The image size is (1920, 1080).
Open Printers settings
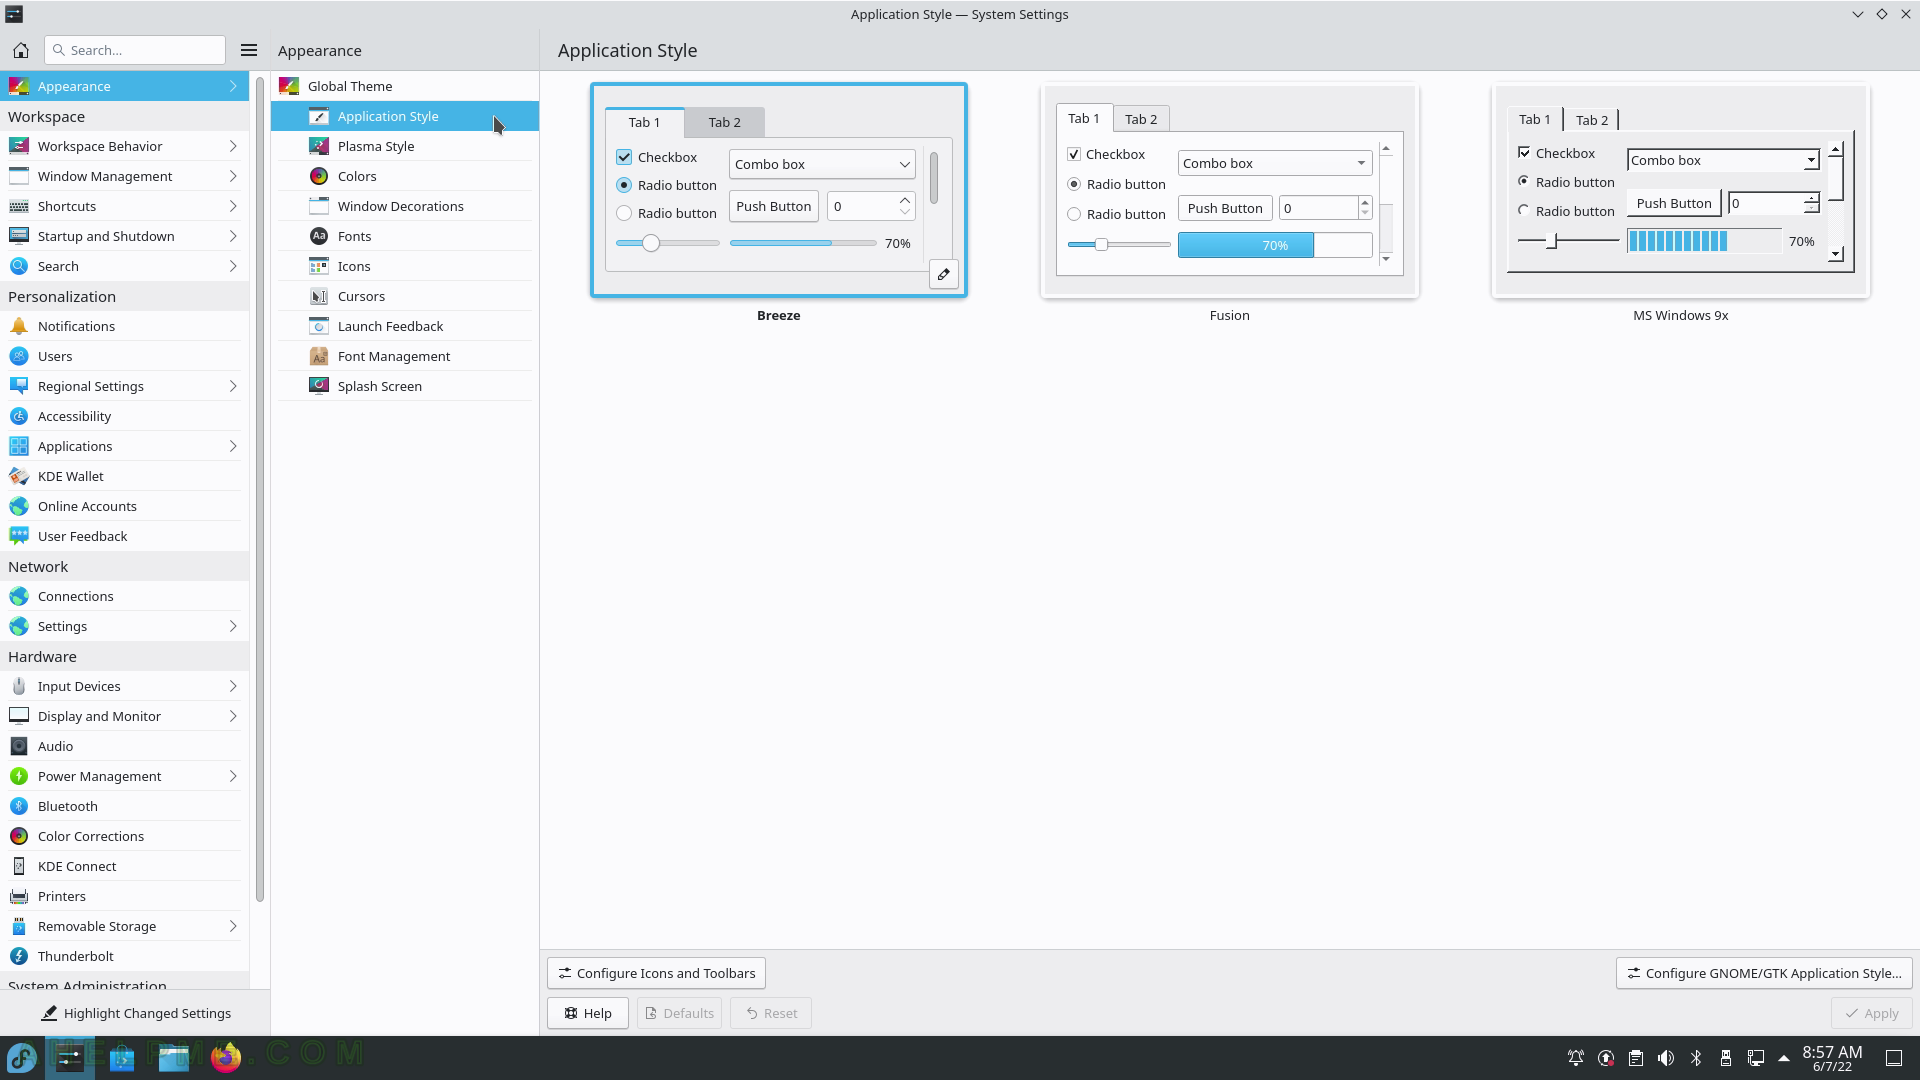tap(124, 896)
